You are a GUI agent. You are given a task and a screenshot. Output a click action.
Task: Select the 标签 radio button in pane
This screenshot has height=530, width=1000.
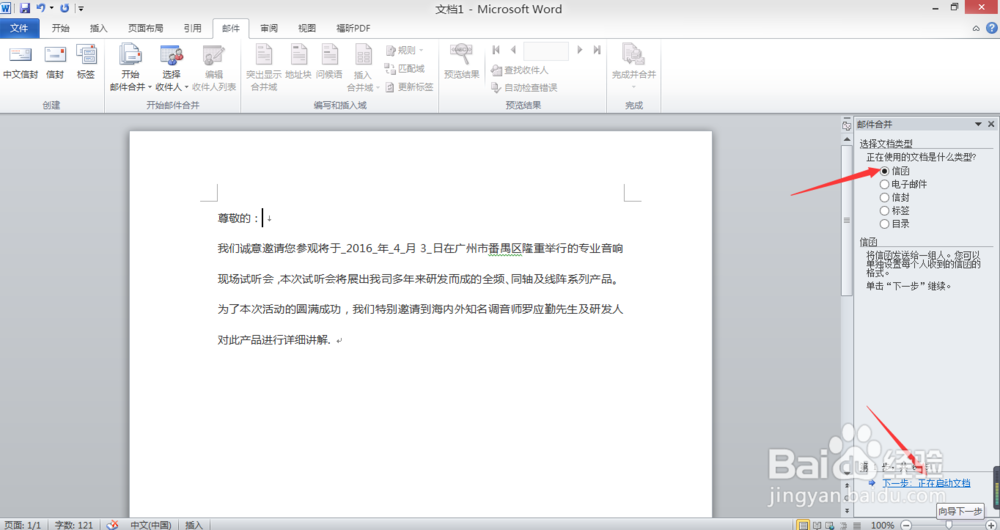885,210
